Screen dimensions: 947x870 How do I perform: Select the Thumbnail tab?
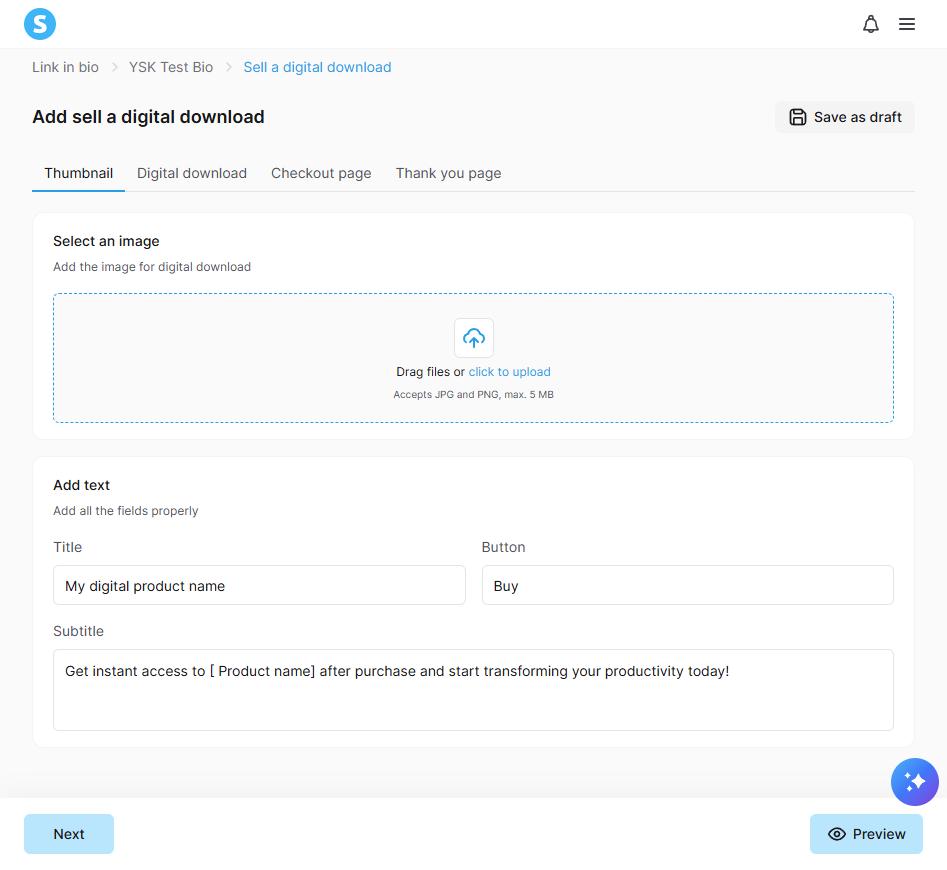[79, 173]
